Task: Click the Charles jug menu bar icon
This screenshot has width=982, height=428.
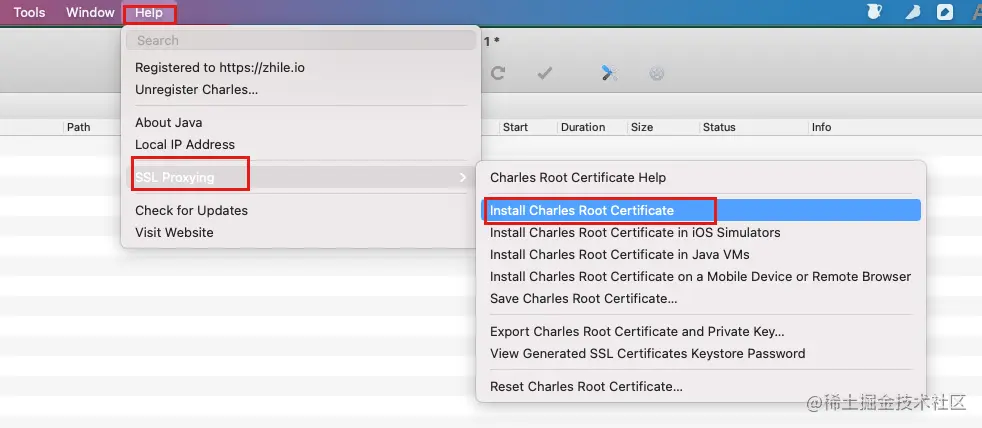Action: [874, 12]
